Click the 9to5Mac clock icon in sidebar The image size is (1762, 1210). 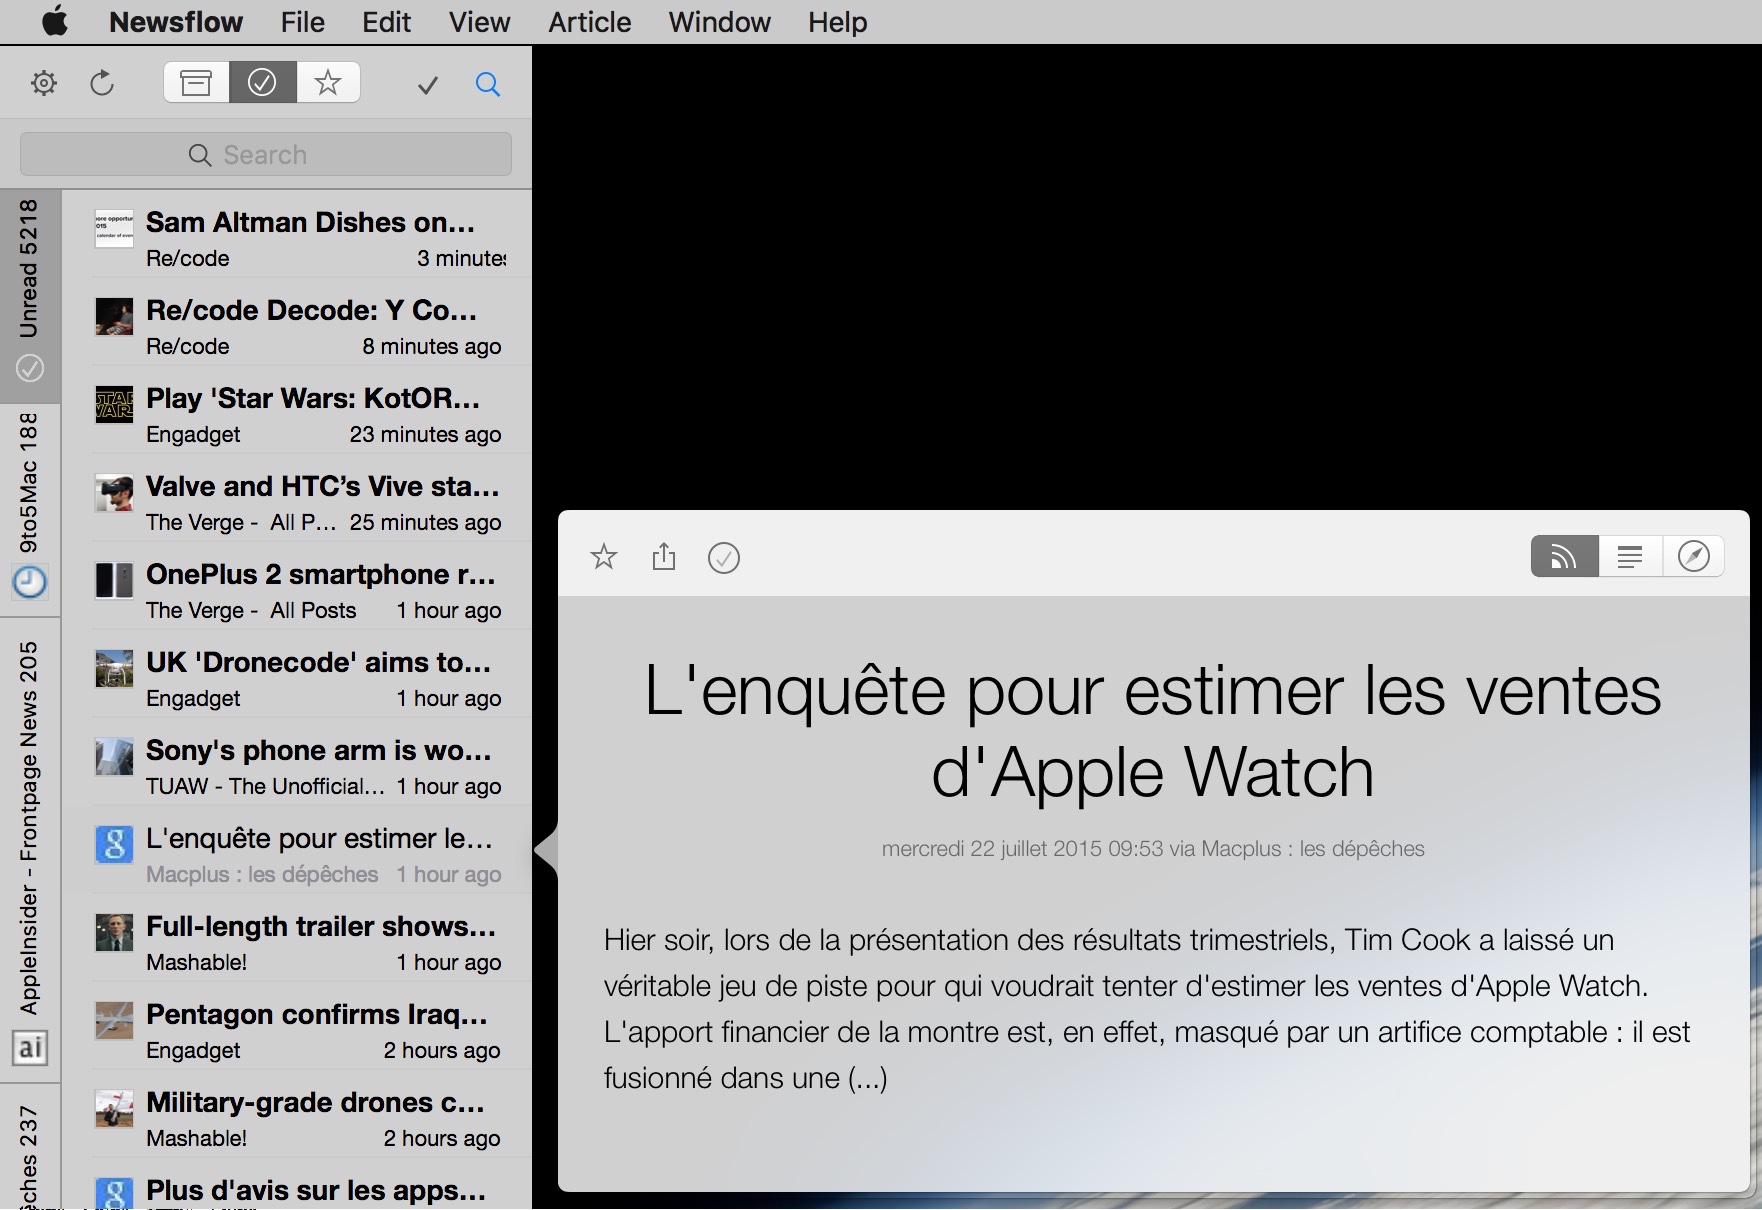tap(30, 582)
